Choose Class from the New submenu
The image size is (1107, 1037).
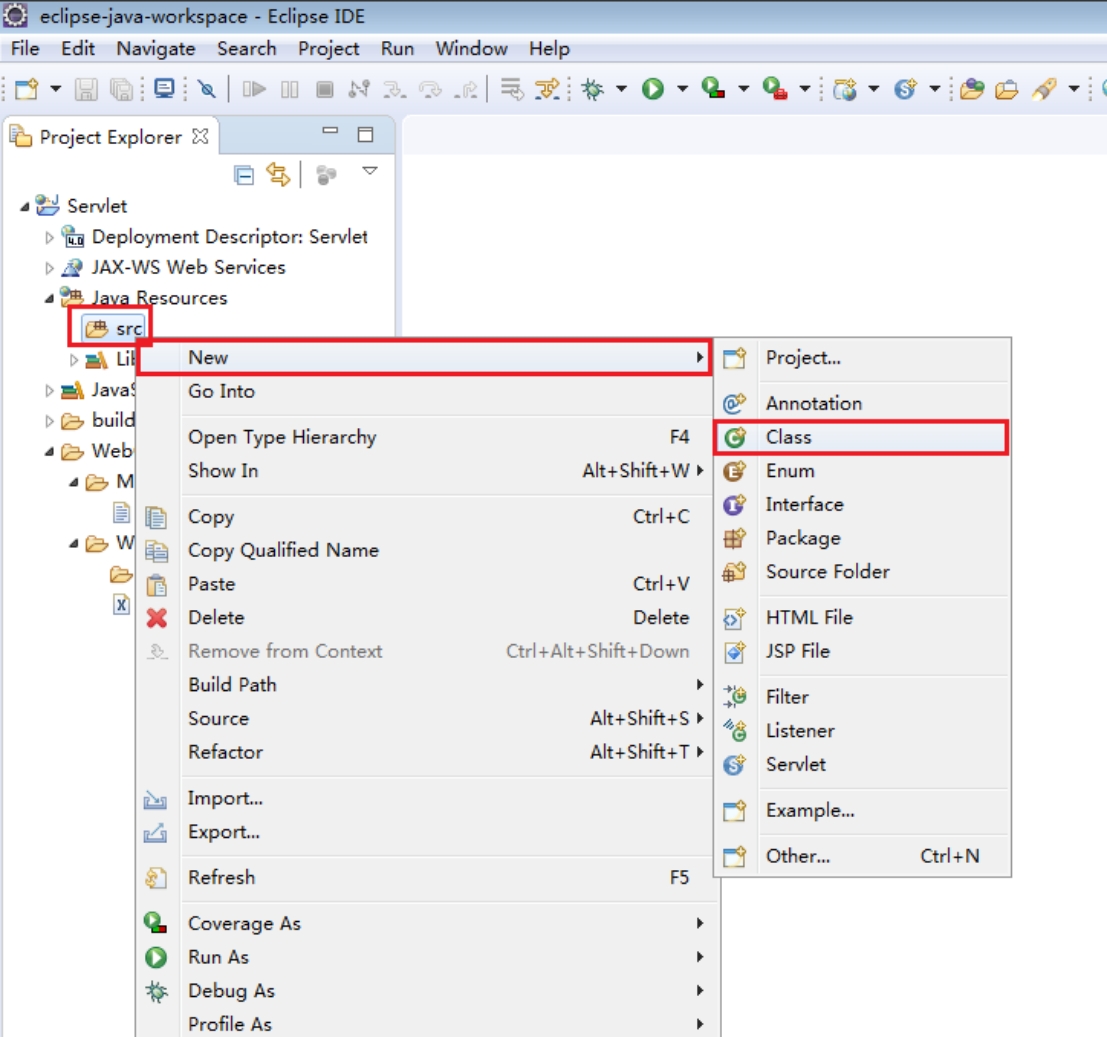click(x=861, y=438)
